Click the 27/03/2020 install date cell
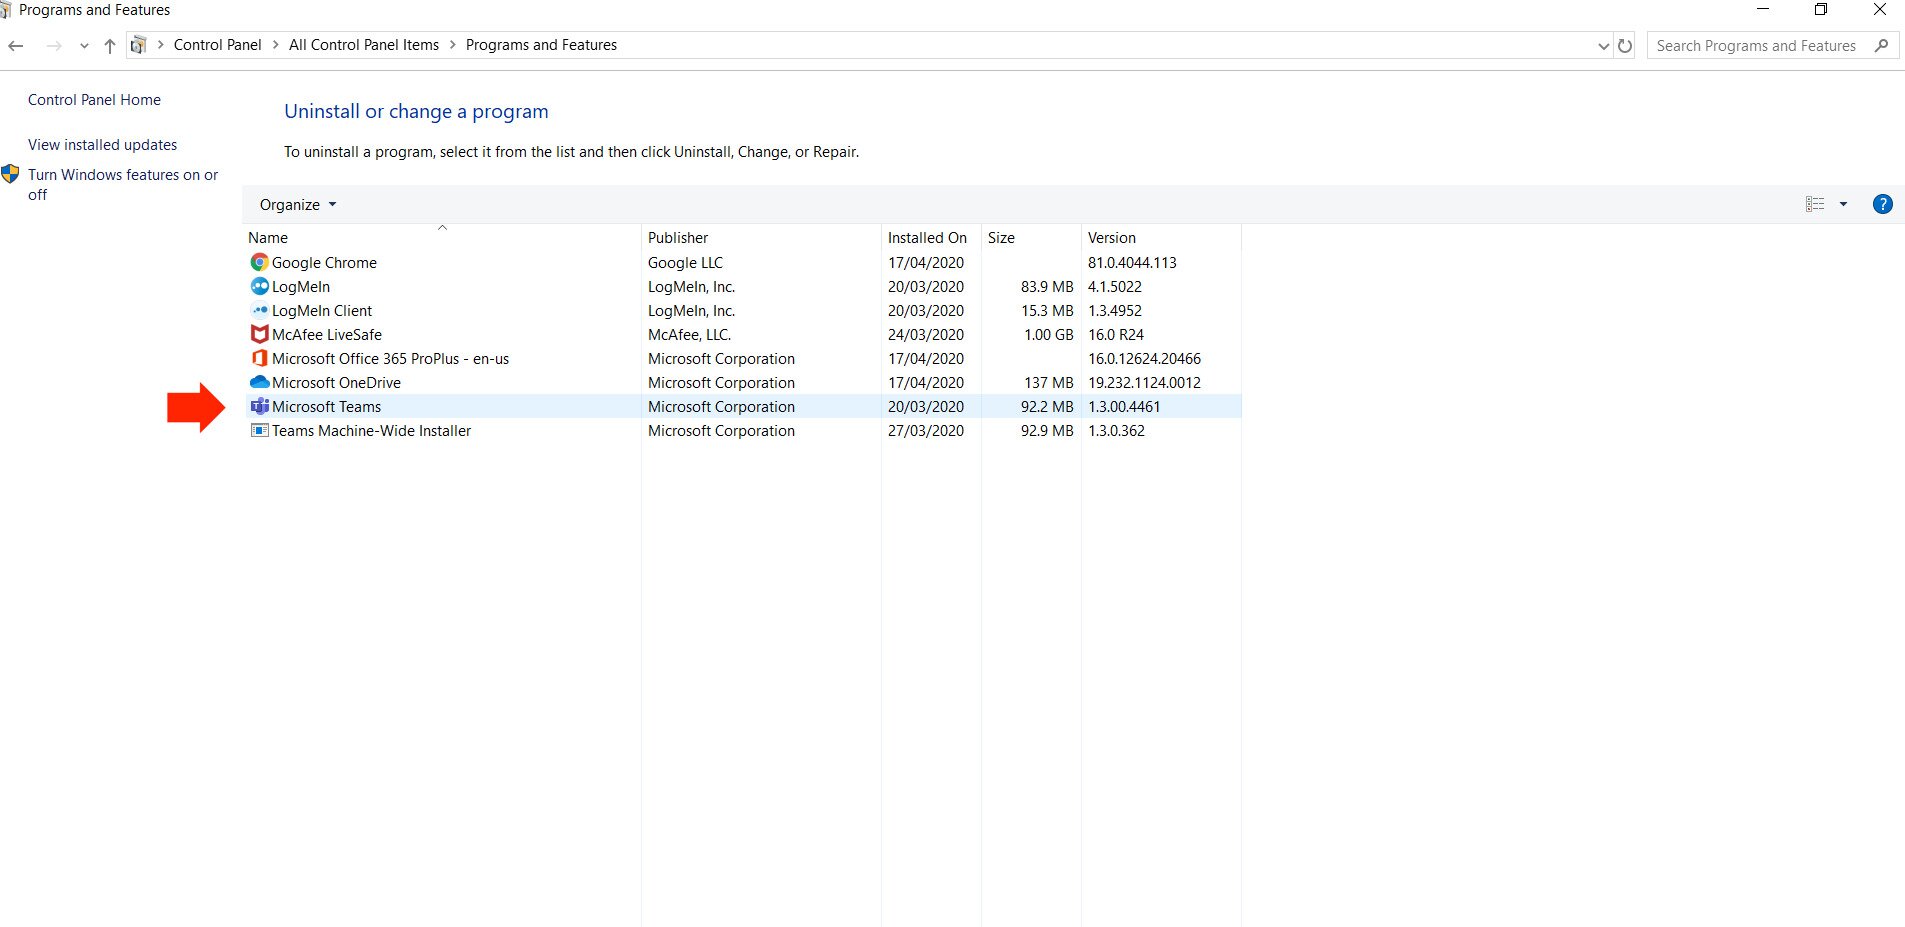This screenshot has width=1905, height=927. 926,431
